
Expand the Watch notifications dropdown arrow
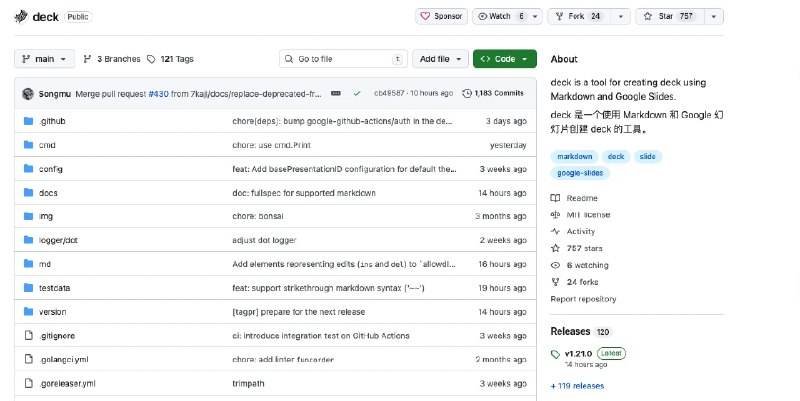click(535, 16)
